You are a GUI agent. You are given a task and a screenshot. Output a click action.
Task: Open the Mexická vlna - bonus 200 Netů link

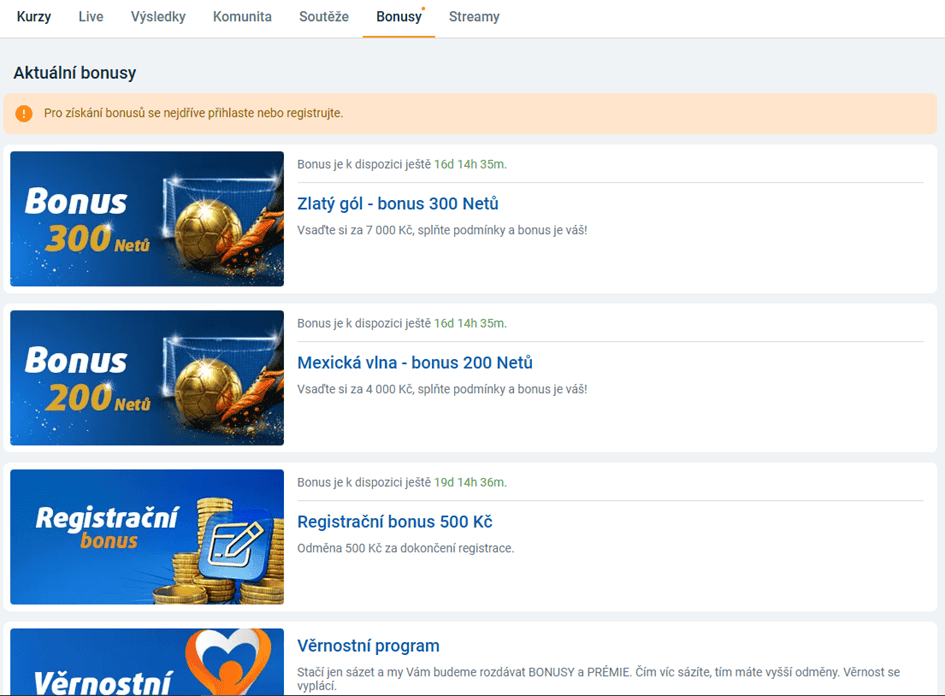[415, 363]
